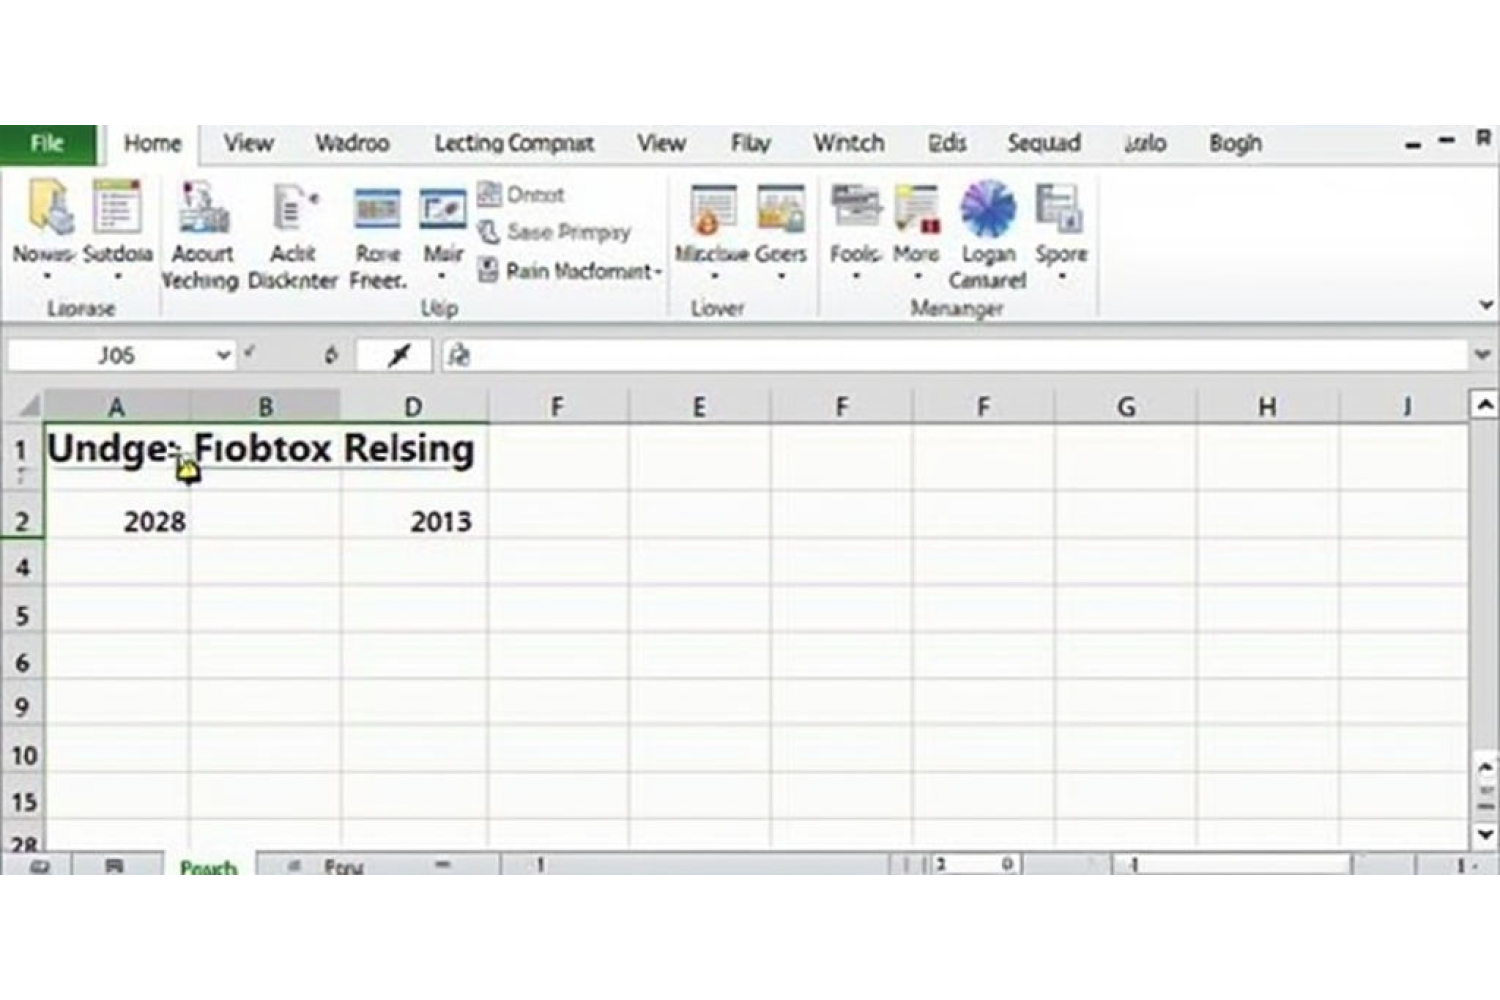Expand the Name Box dropdown arrow
Screen dimensions: 1500x1000
coord(223,355)
